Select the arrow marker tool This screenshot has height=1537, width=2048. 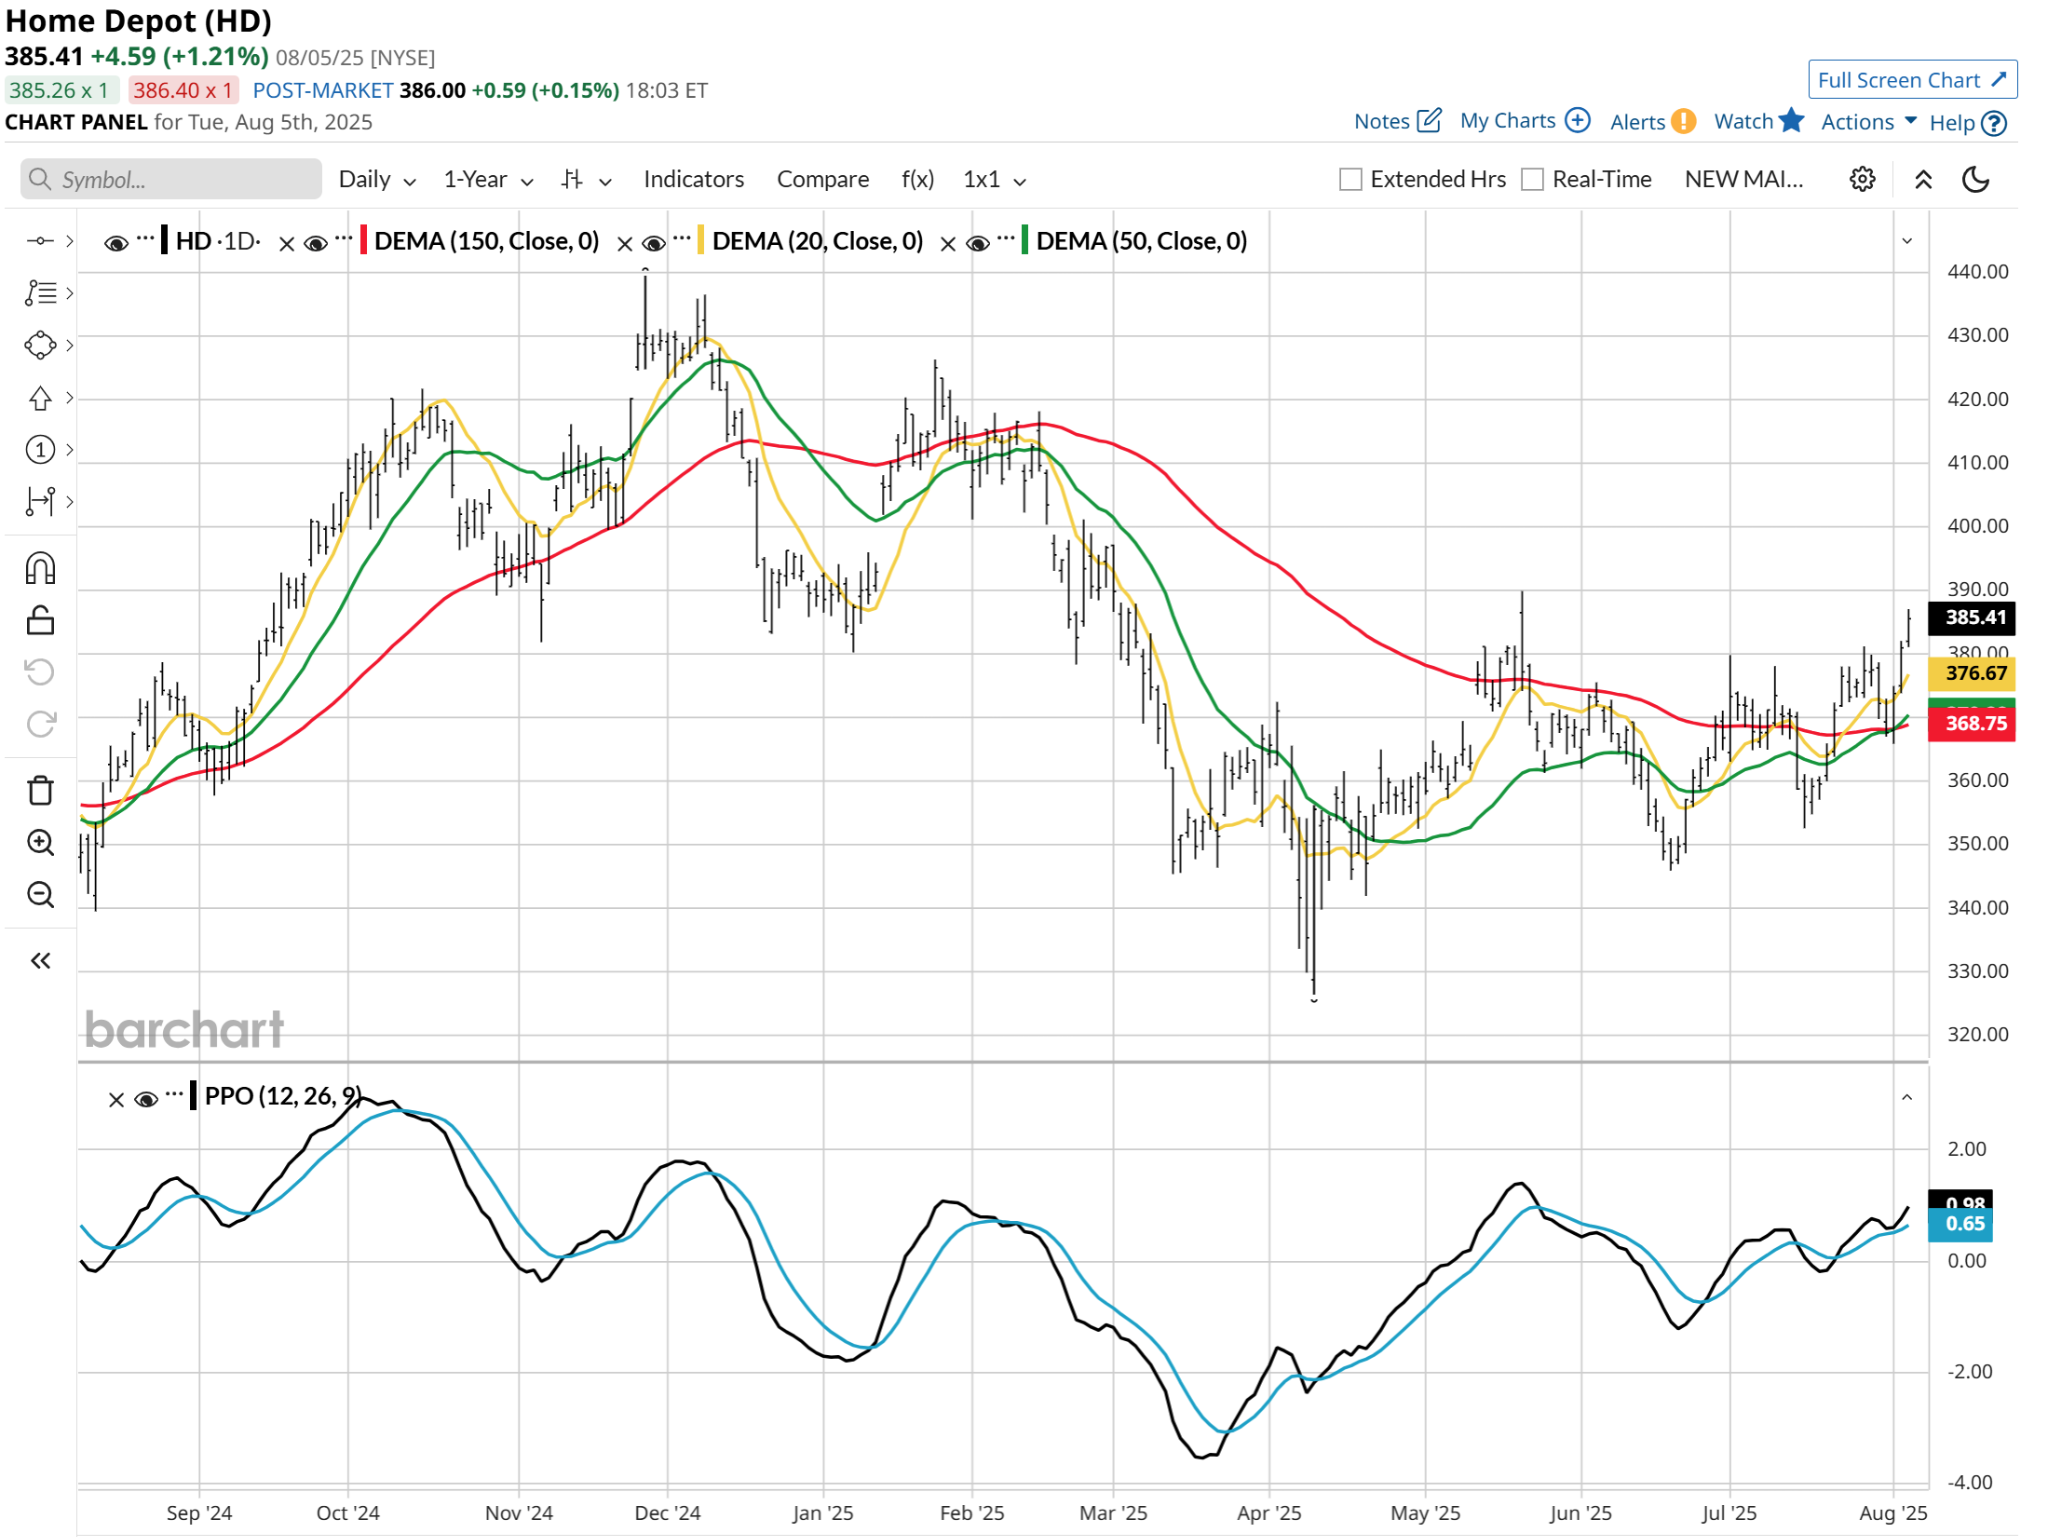(x=40, y=398)
